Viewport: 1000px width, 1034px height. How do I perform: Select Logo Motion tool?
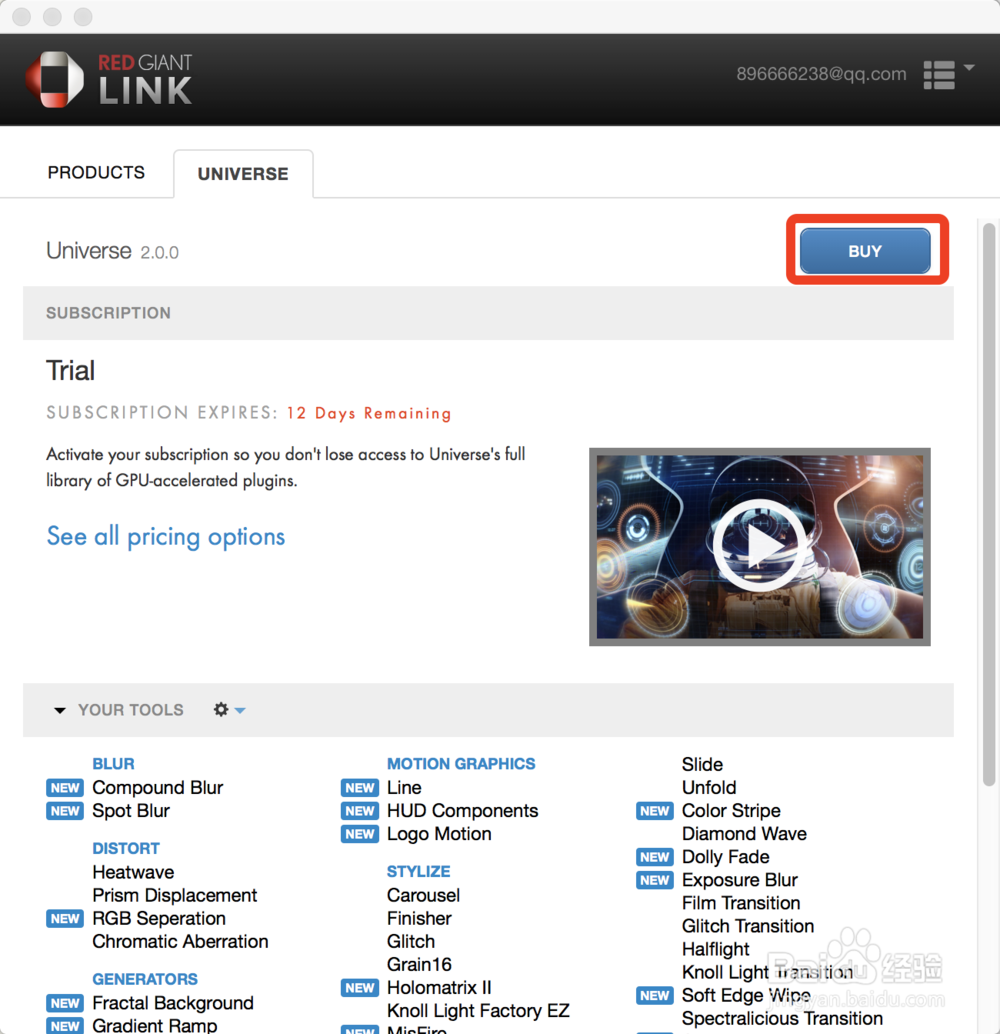point(439,834)
